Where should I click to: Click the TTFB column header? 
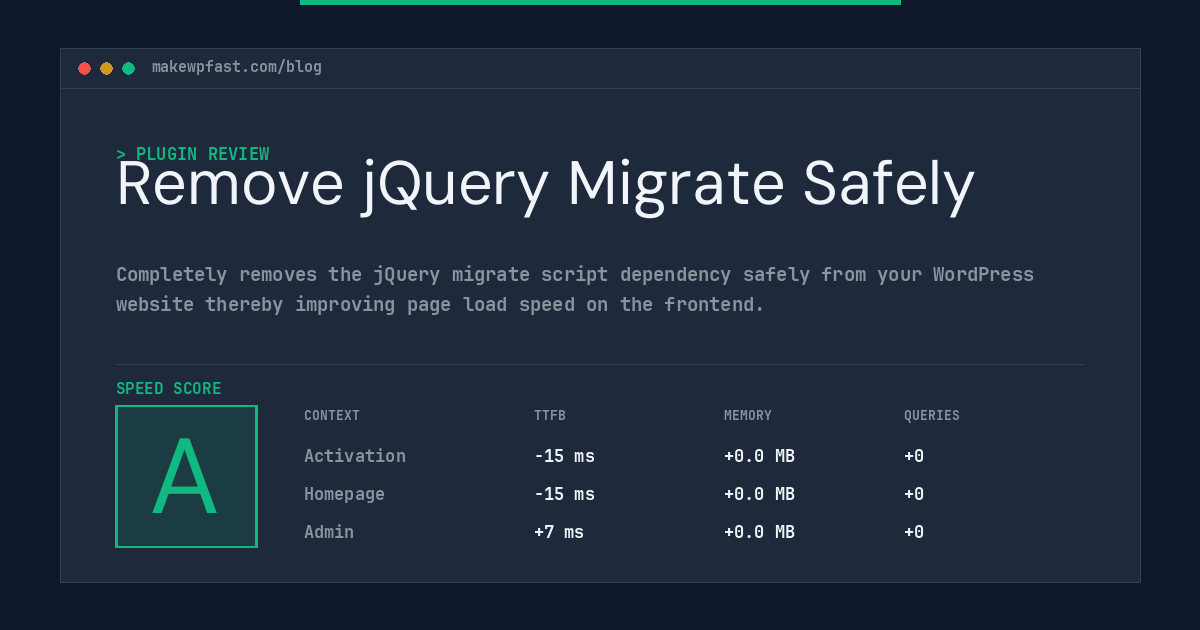pos(550,416)
